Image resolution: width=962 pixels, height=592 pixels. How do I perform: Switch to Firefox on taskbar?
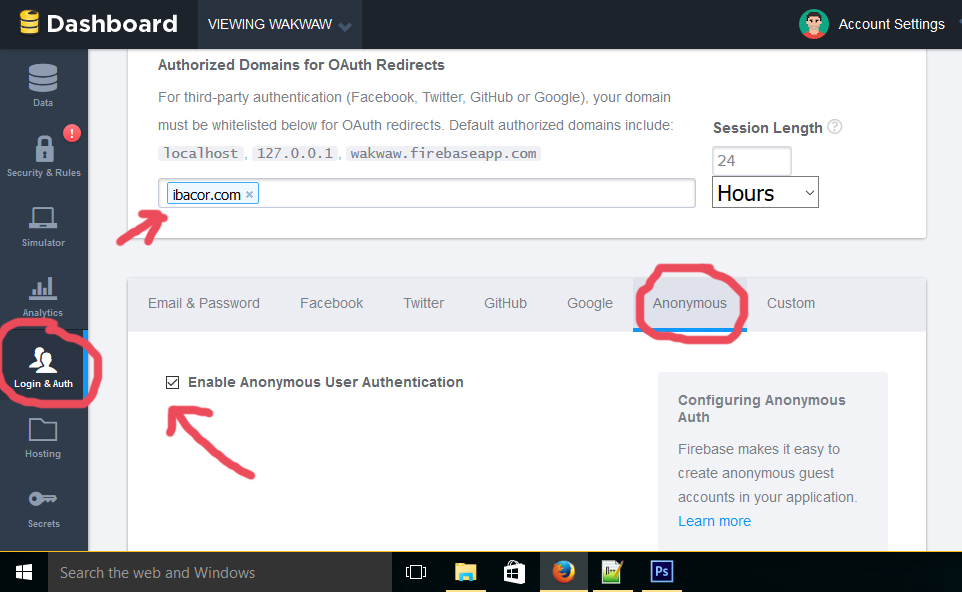coord(563,572)
